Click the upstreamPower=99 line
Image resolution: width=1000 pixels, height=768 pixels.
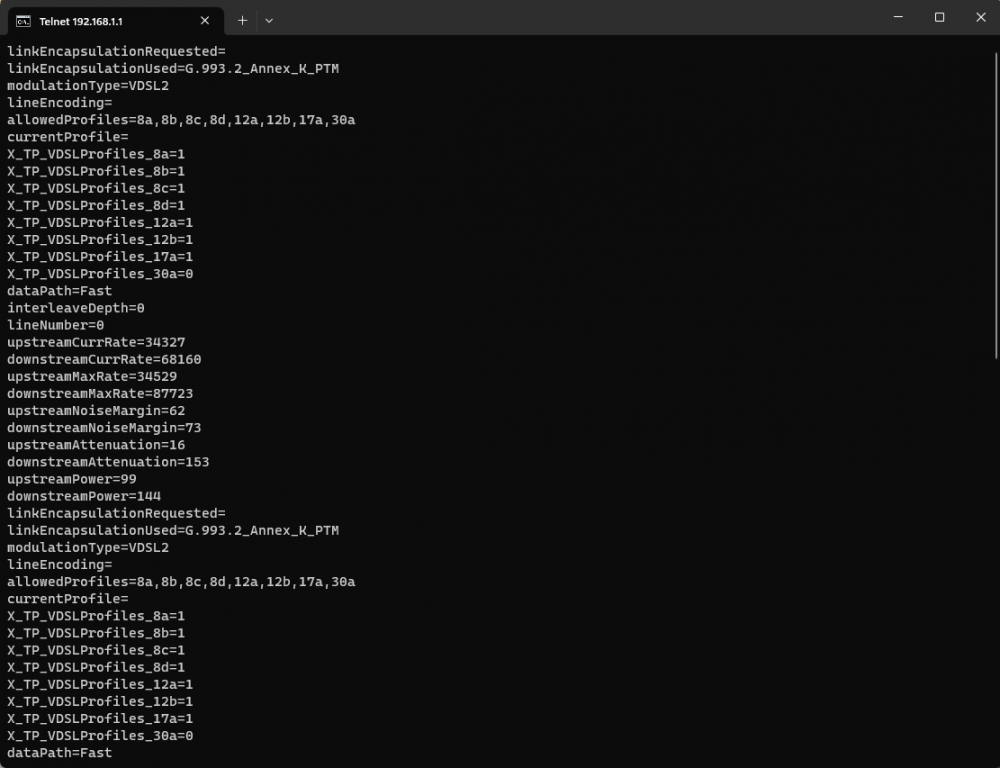pyautogui.click(x=72, y=479)
